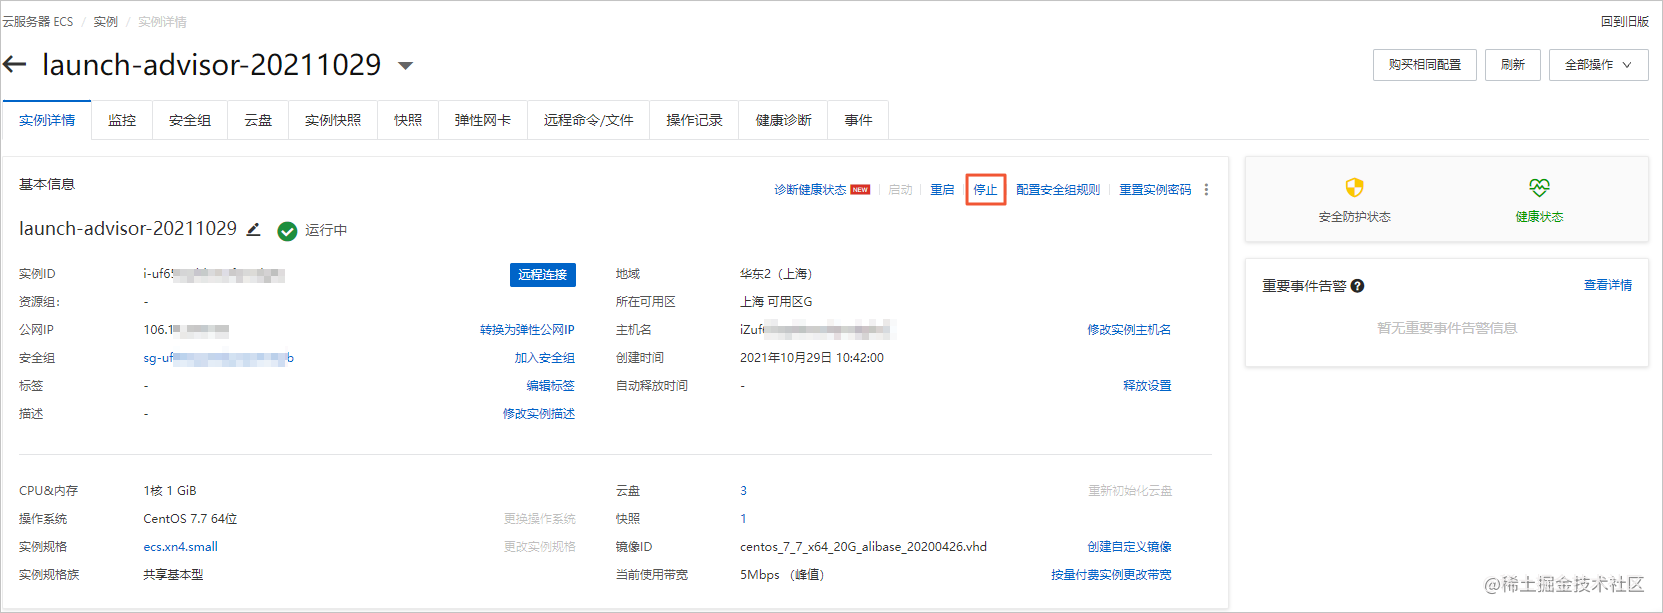Click the creation time 2021年10月29日 value
Image resolution: width=1663 pixels, height=613 pixels.
[x=812, y=358]
